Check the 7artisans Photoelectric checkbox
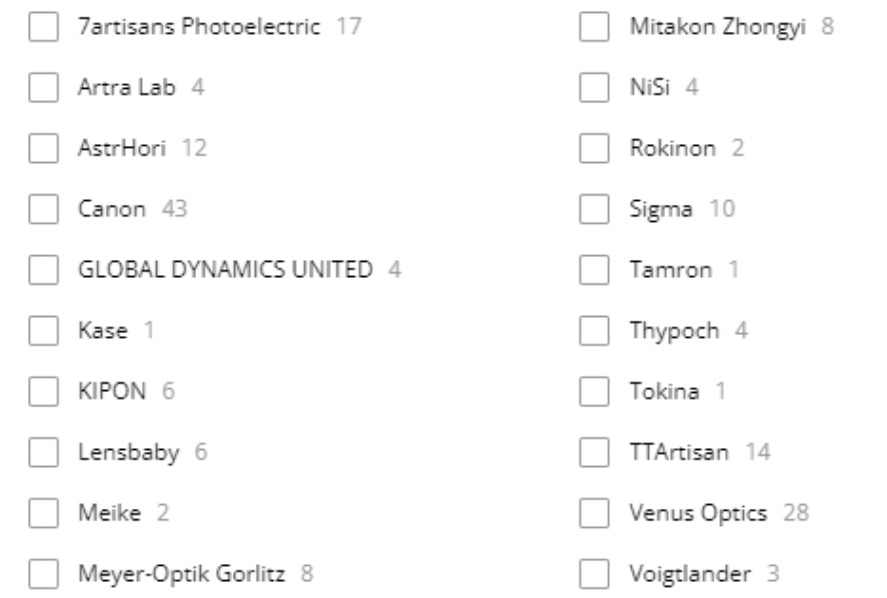 [43, 27]
